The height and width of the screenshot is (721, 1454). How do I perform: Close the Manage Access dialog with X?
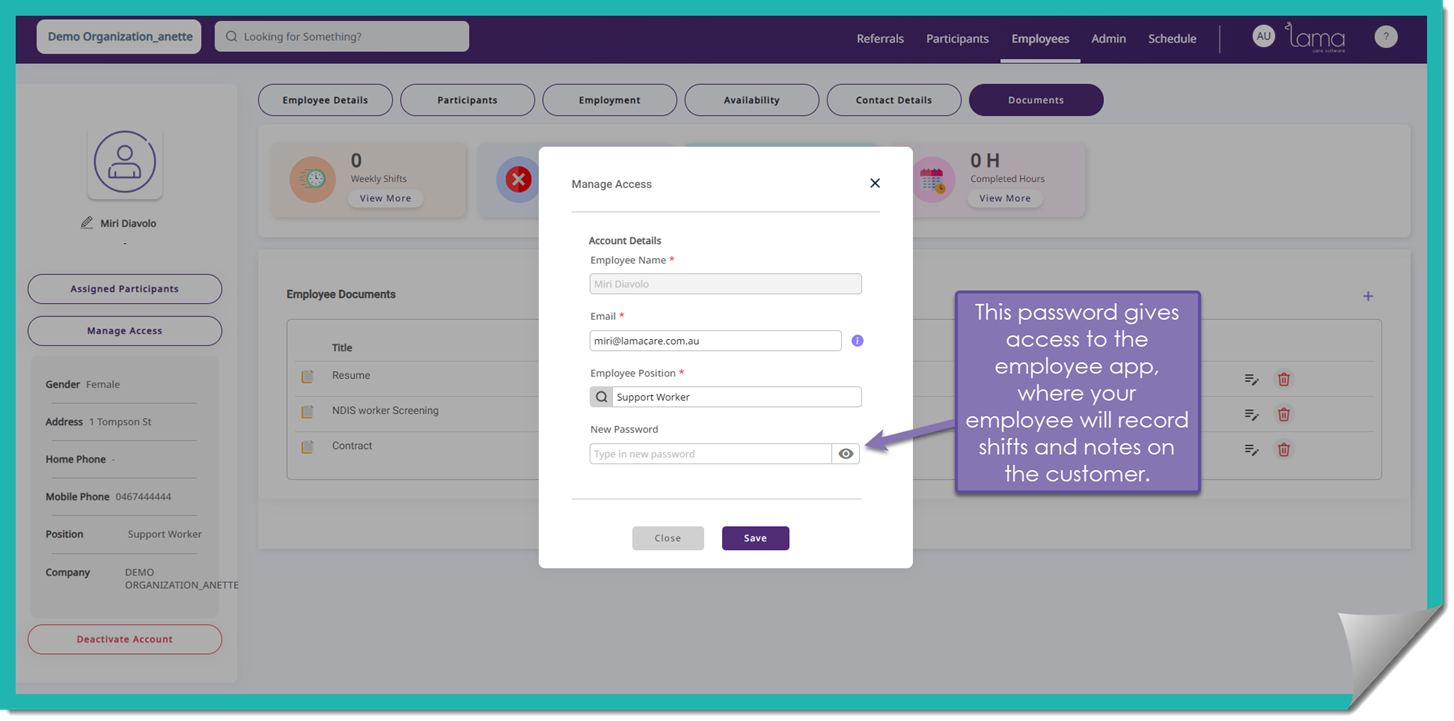point(875,183)
